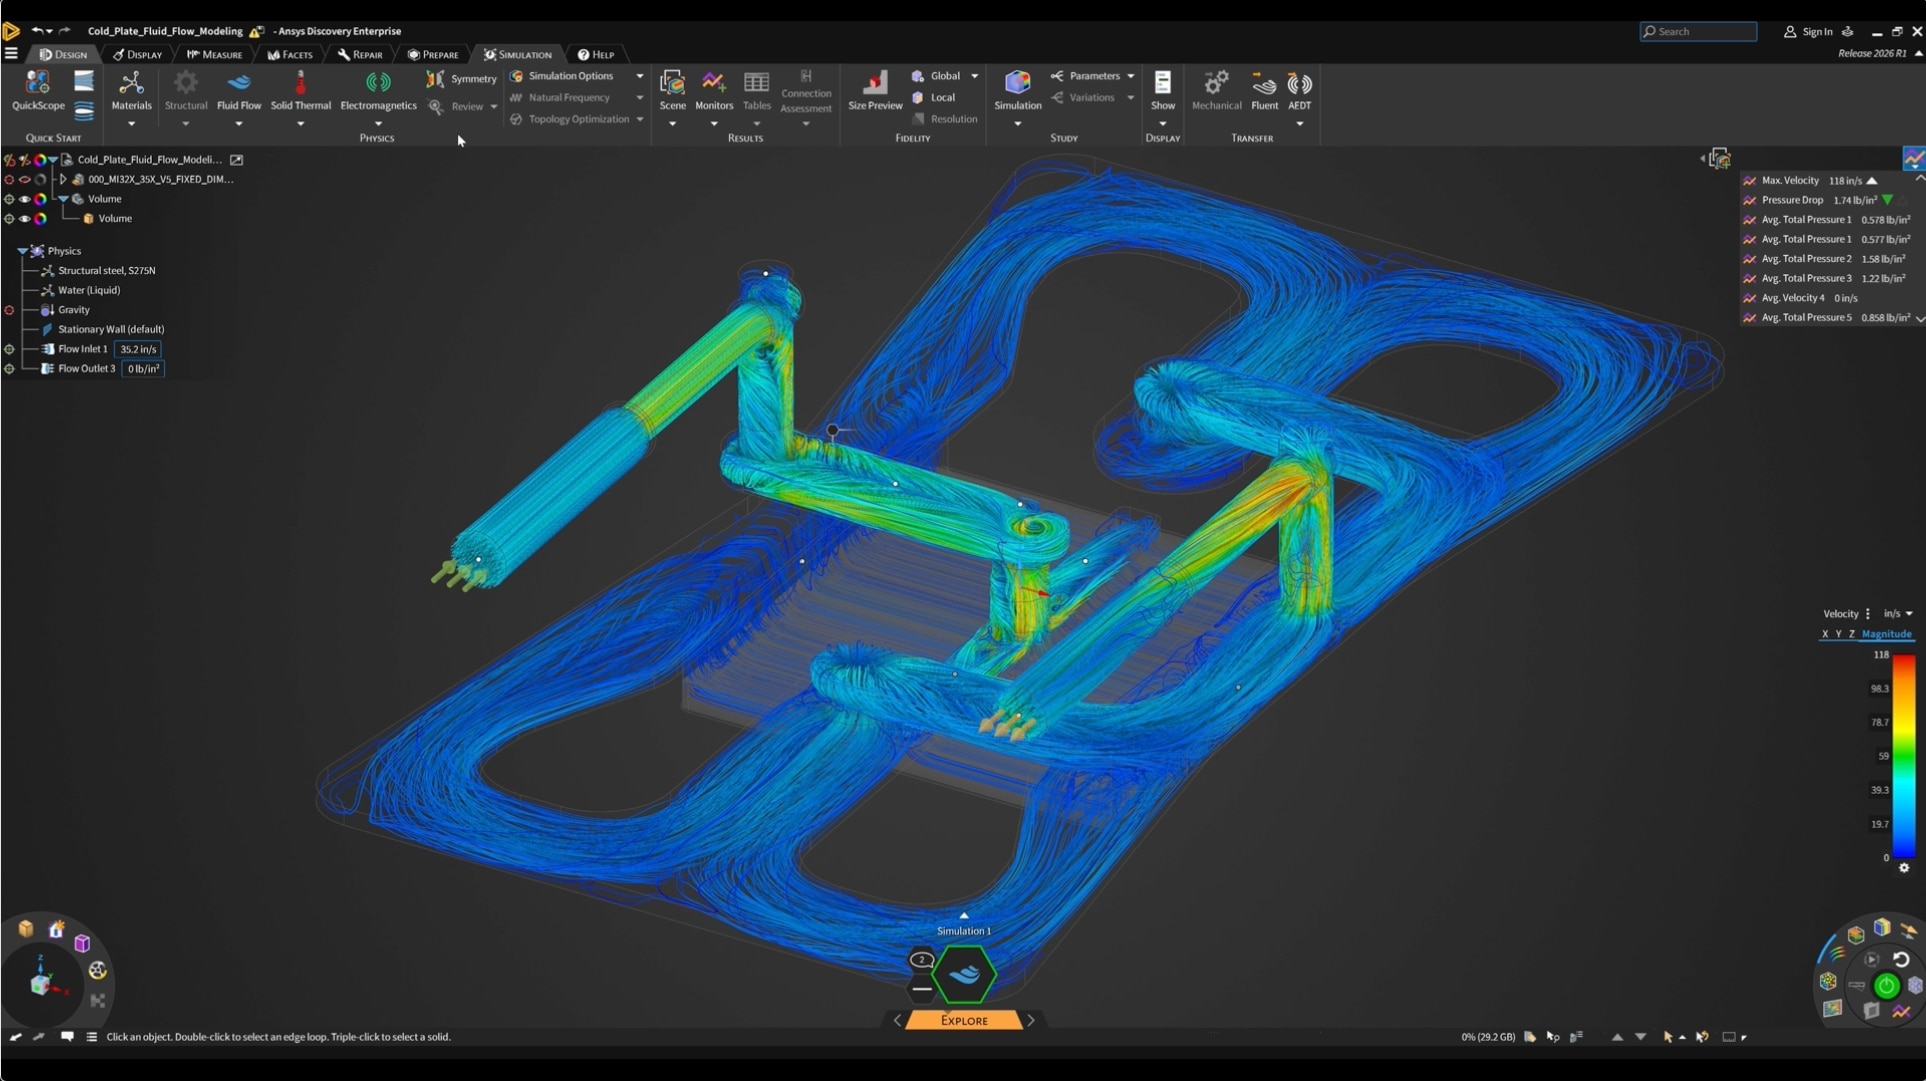Transfer model to AEDT
The width and height of the screenshot is (1926, 1081).
click(x=1299, y=91)
